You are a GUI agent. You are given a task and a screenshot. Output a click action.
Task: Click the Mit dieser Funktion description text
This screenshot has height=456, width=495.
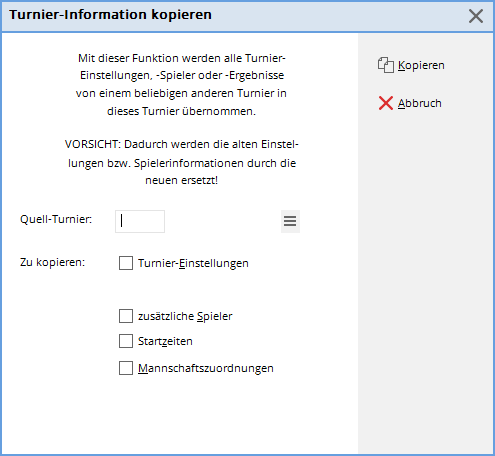click(181, 84)
